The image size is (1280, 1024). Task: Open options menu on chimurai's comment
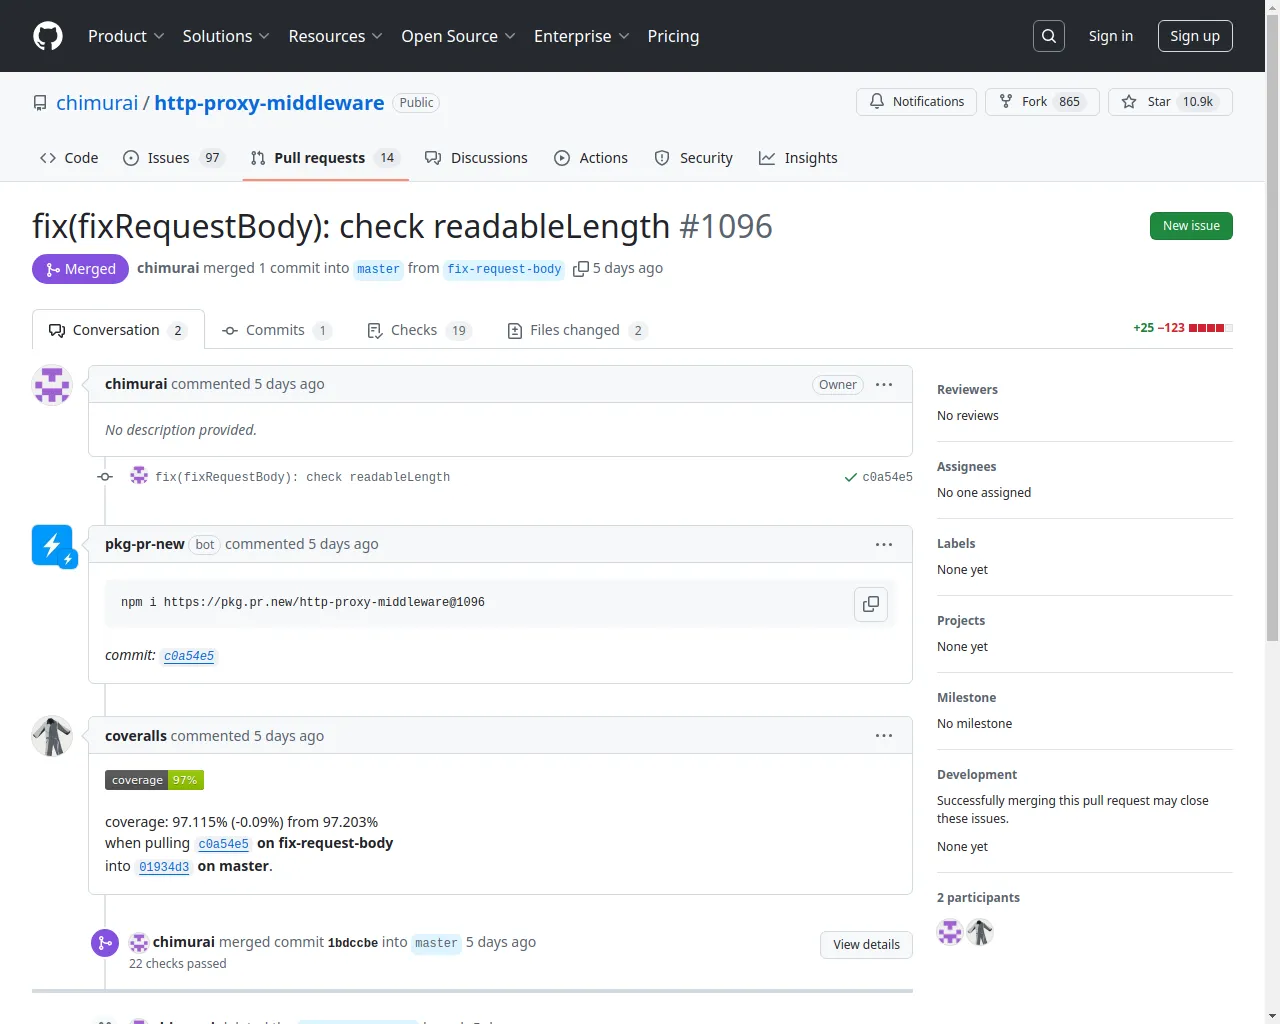pos(884,385)
